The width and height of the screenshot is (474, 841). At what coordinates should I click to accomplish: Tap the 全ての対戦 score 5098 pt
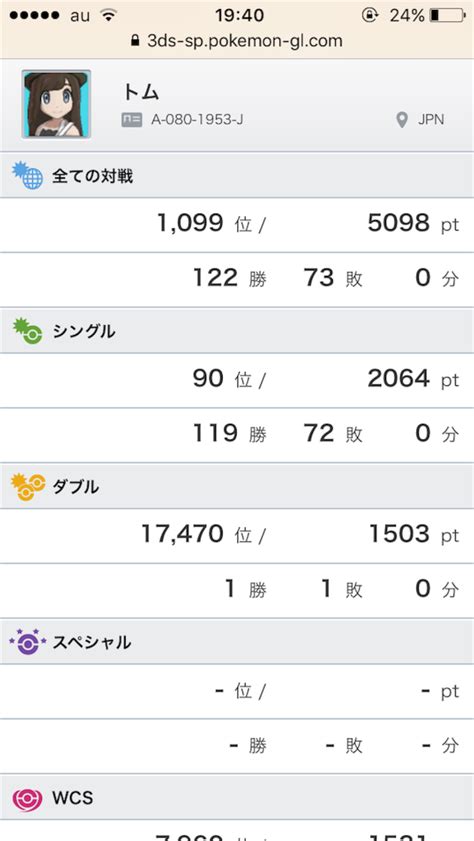413,223
